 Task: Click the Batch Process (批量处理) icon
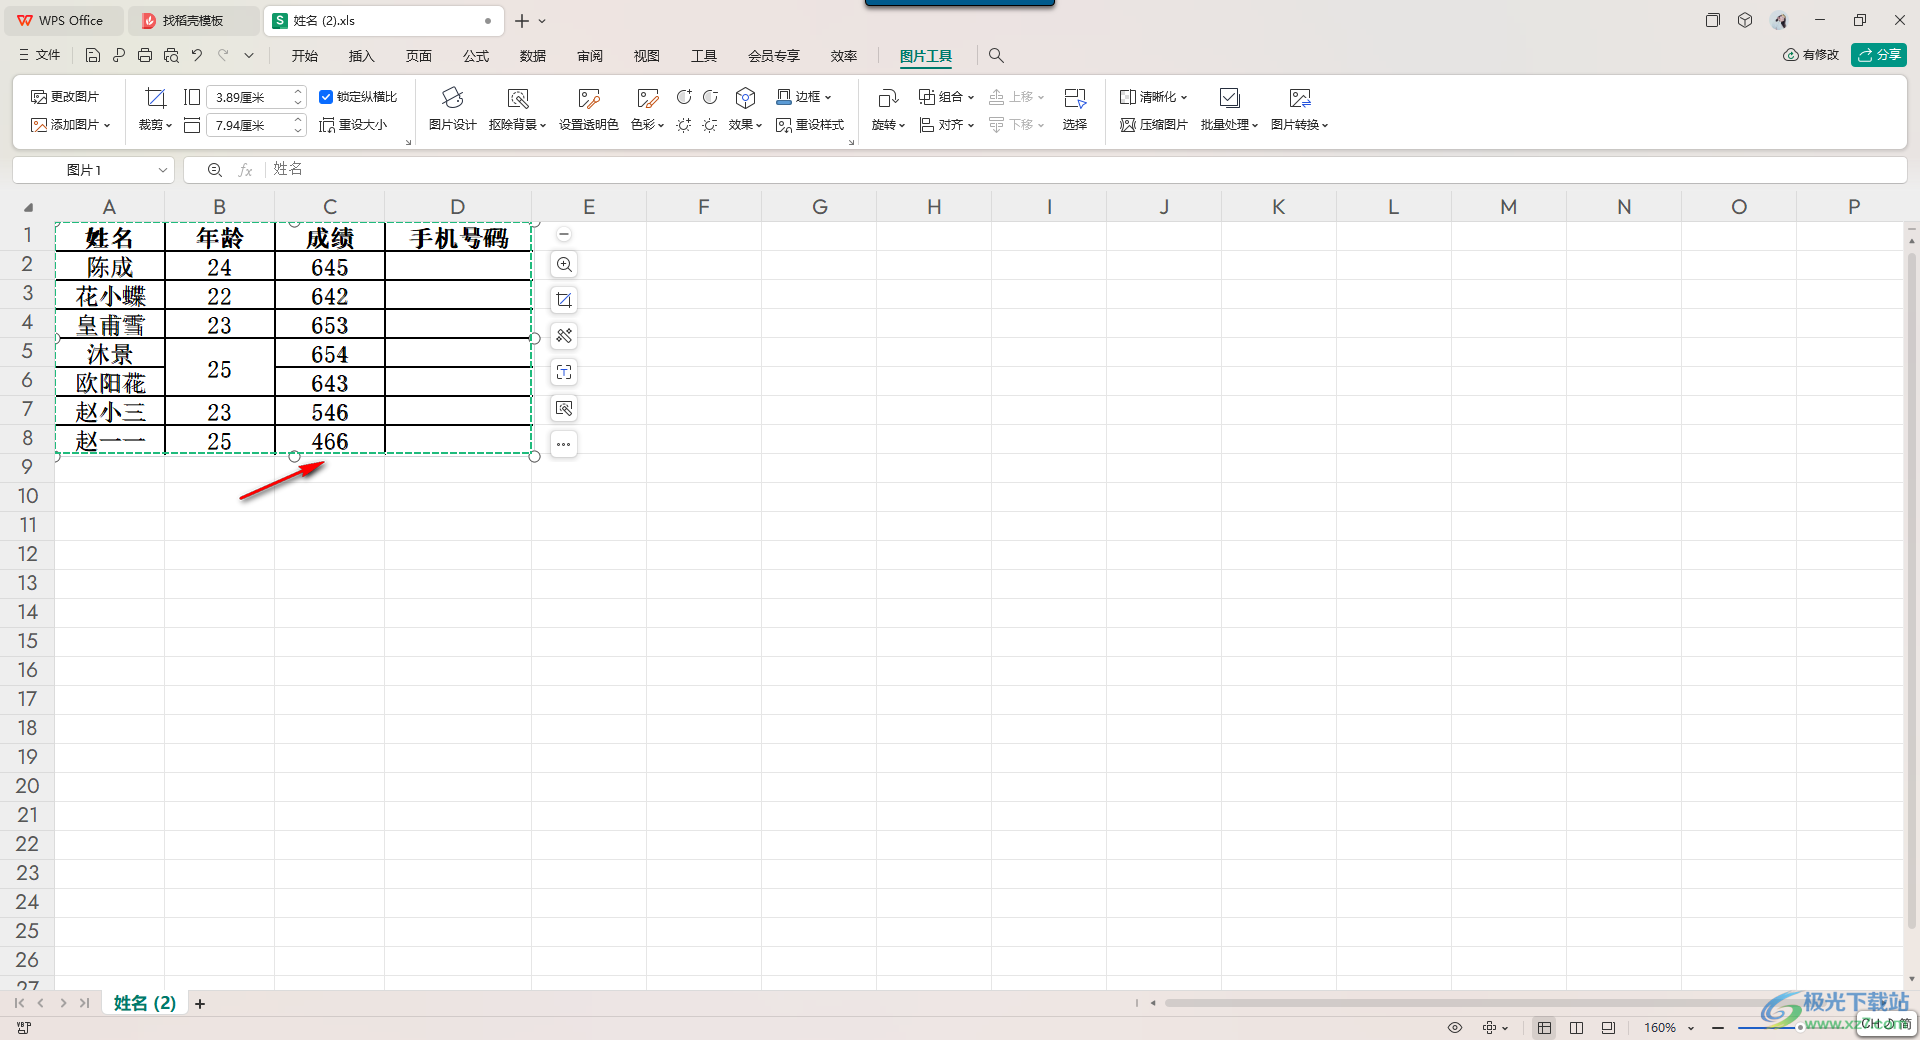click(1230, 98)
